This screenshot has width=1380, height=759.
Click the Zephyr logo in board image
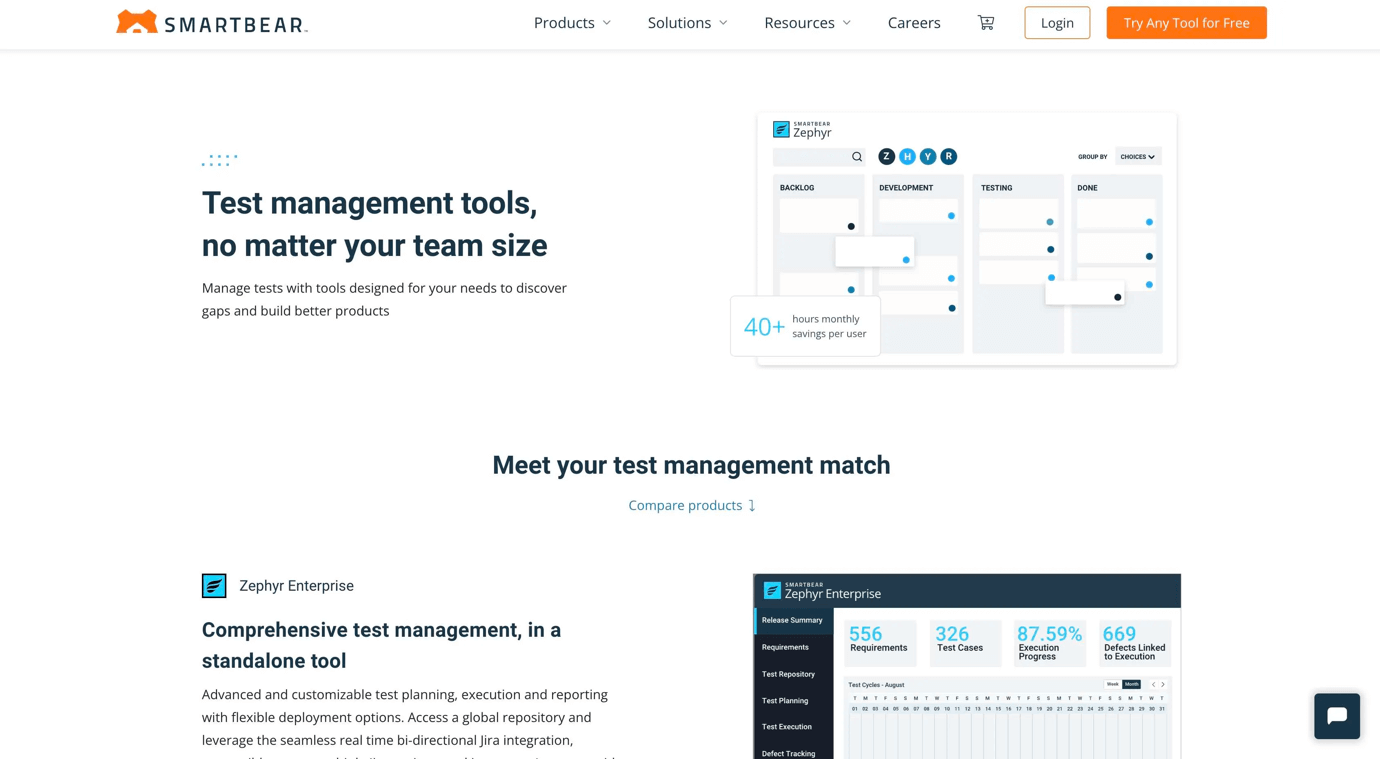[802, 130]
